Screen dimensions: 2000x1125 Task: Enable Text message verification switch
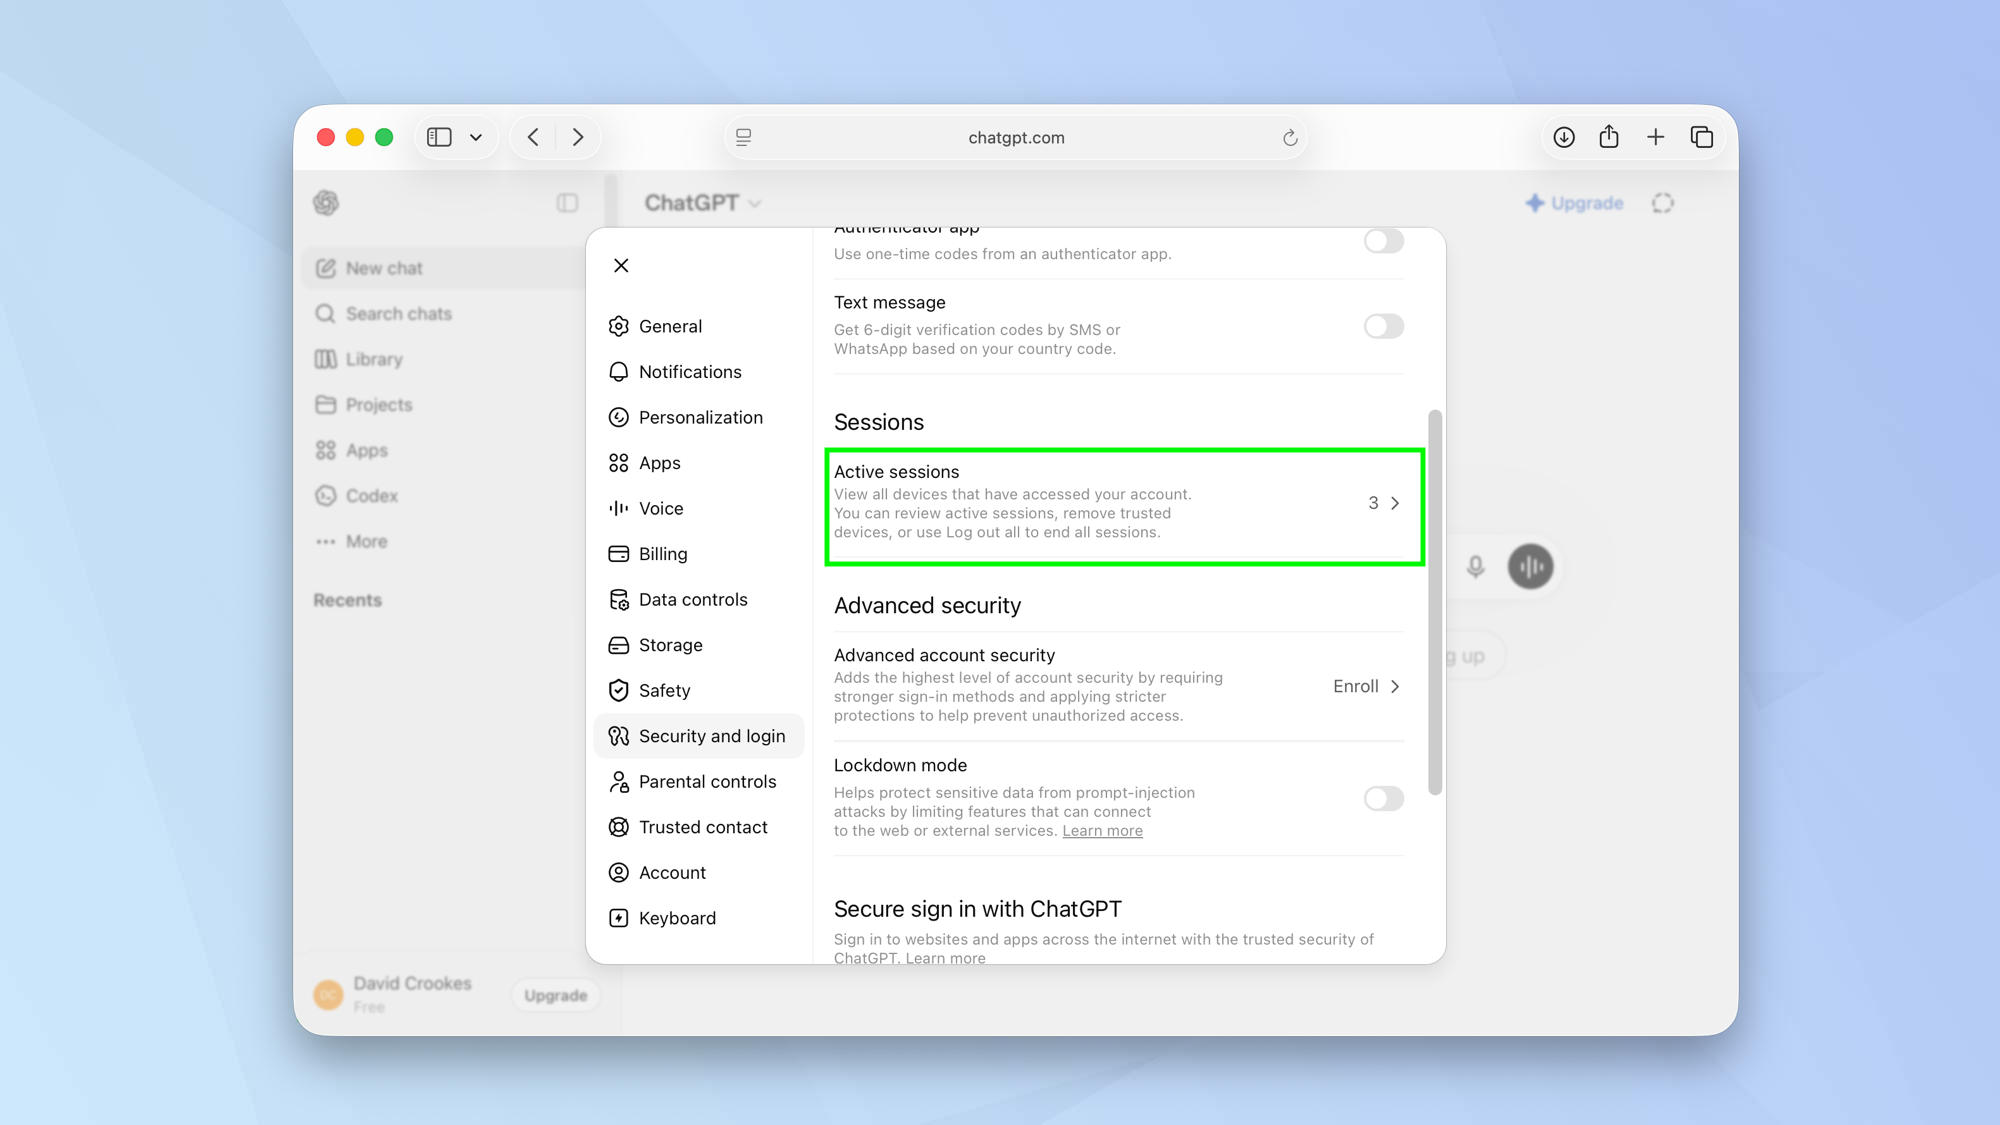(x=1383, y=326)
